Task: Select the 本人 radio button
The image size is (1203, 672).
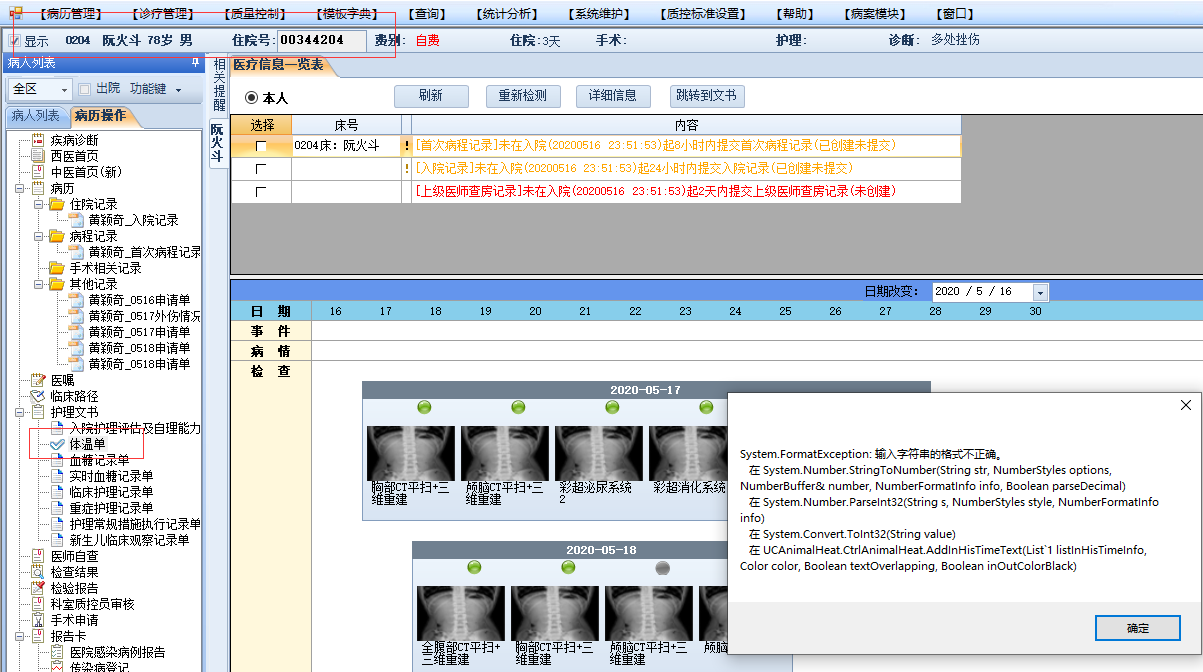Action: pos(251,98)
